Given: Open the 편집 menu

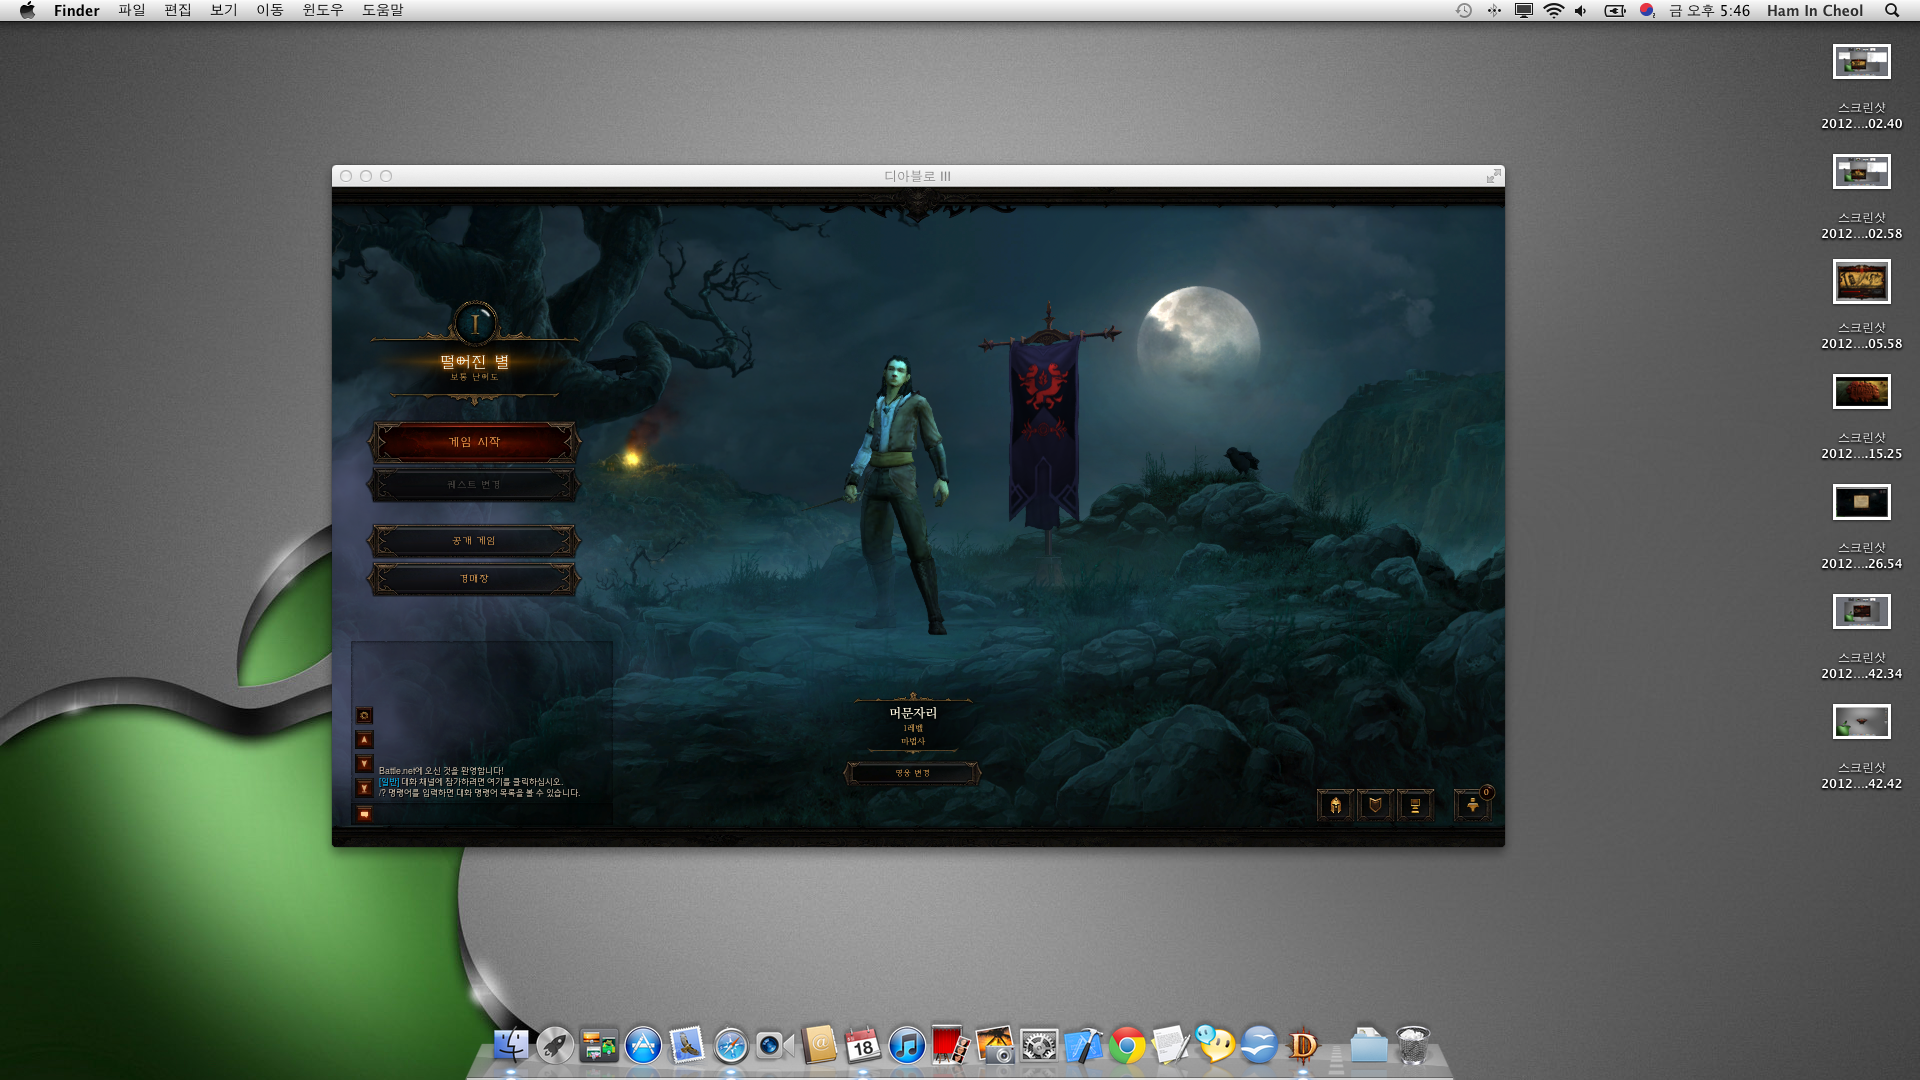Looking at the screenshot, I should pos(177,10).
